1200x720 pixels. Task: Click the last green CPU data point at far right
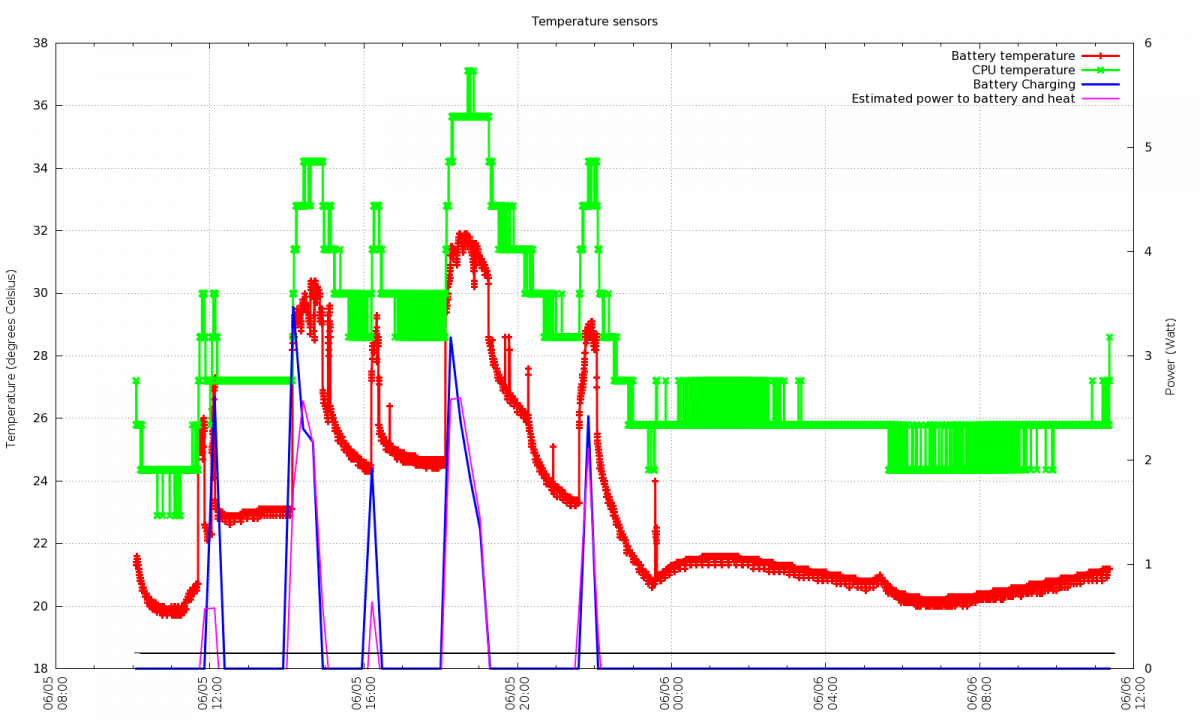[x=1109, y=337]
